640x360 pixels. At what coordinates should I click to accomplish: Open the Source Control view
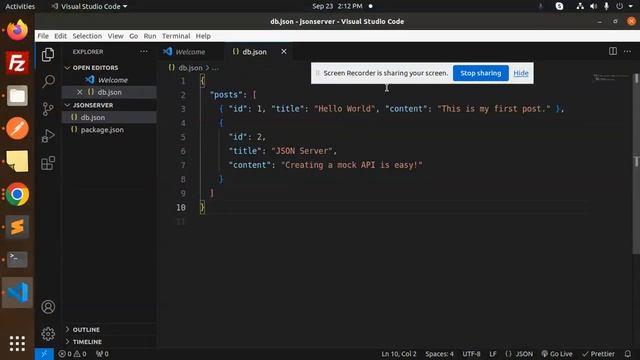[48, 109]
